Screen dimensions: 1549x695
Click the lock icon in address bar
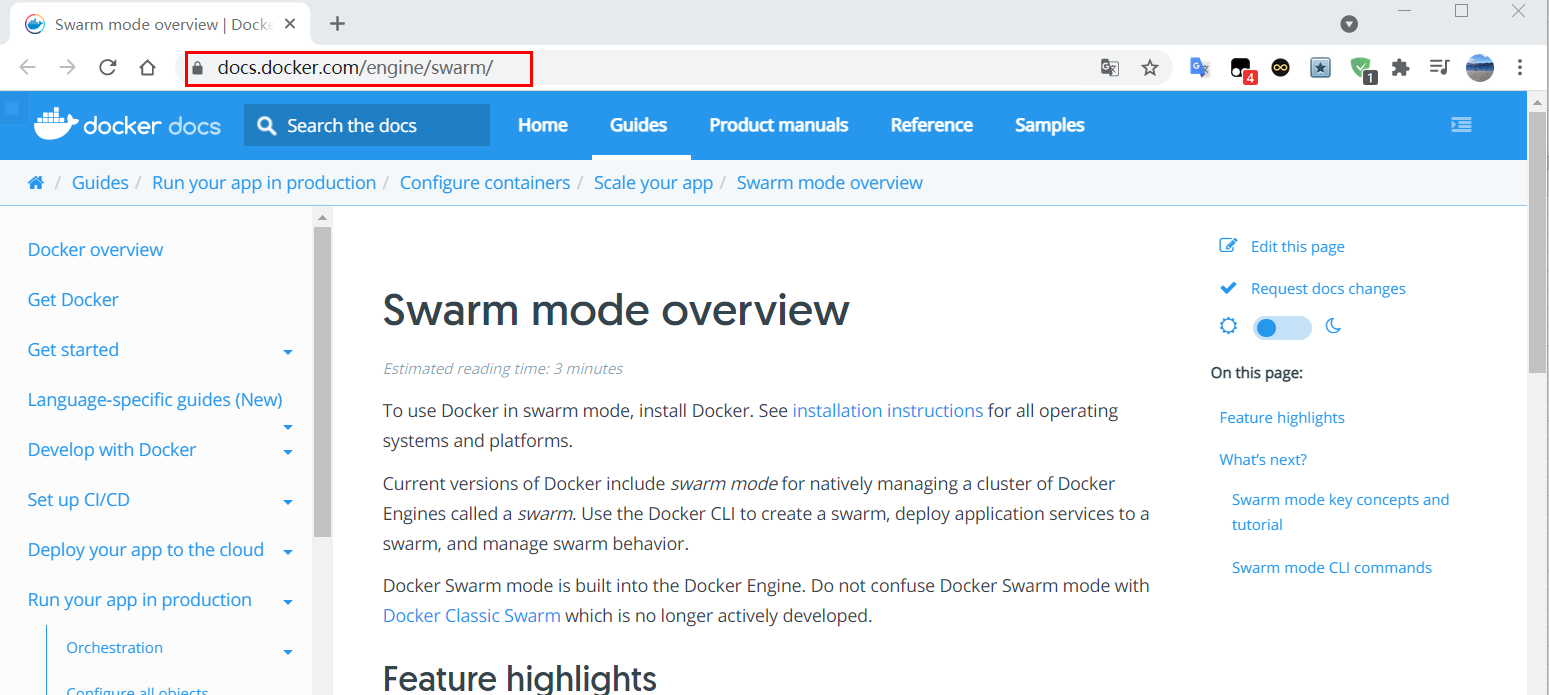[x=197, y=68]
